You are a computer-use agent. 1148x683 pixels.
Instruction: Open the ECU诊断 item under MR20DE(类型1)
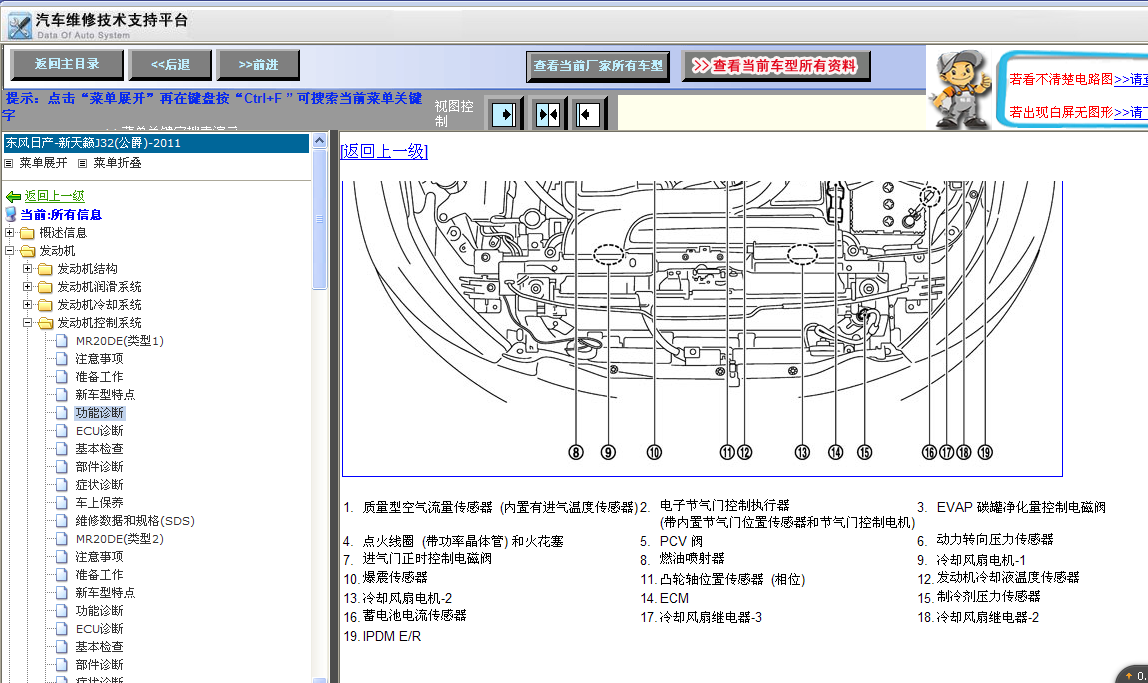pos(100,430)
